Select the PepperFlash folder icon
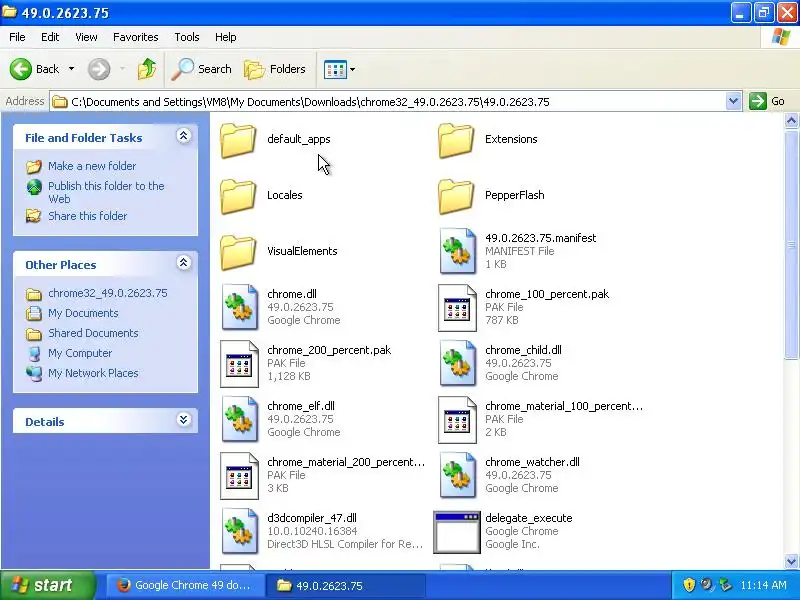 456,196
